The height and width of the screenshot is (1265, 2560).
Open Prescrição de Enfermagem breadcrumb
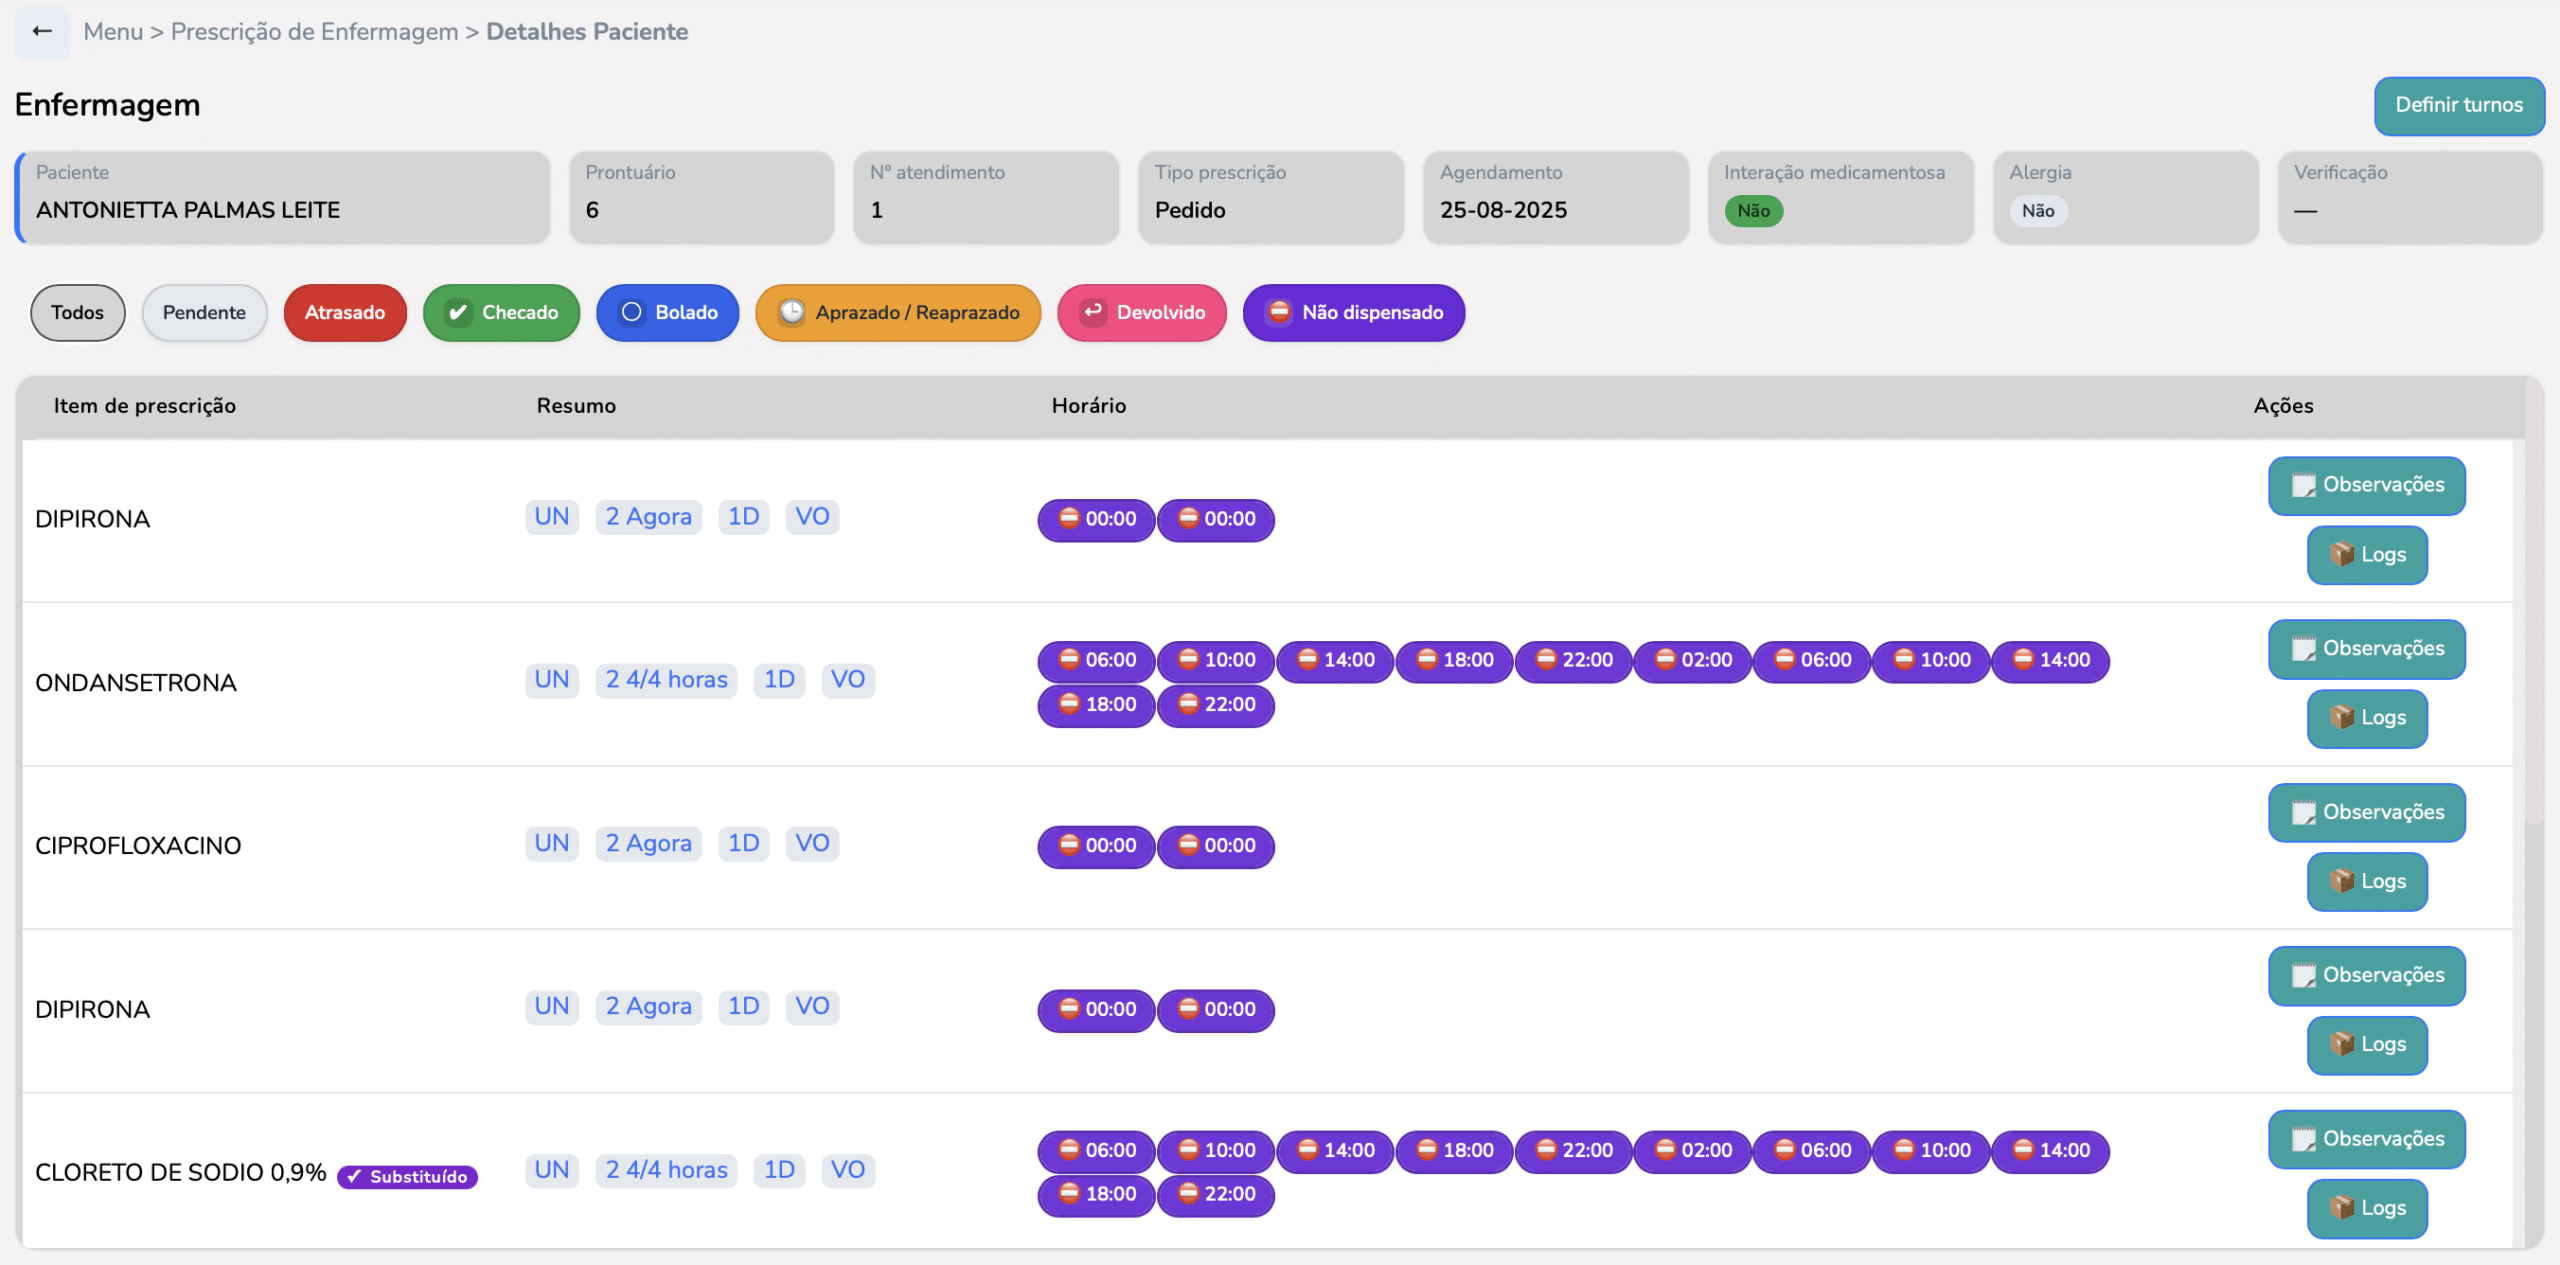point(314,32)
